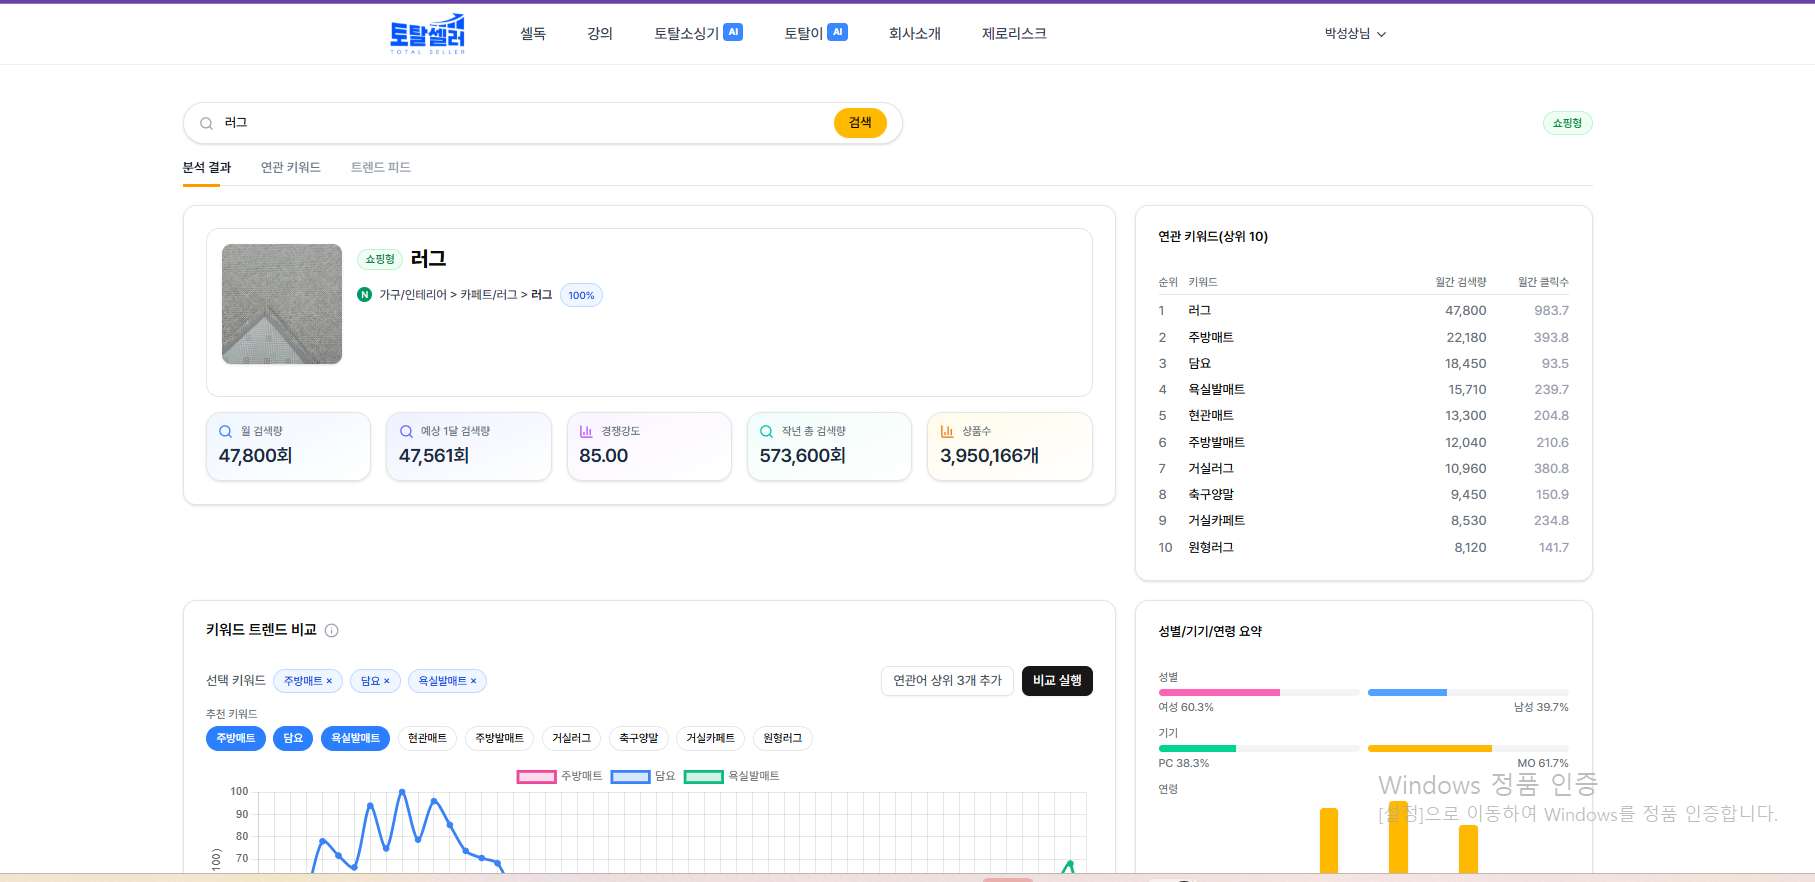Screen dimensions: 1815x882
Task: Open the 토탈소싱기 menu
Action: (x=687, y=33)
